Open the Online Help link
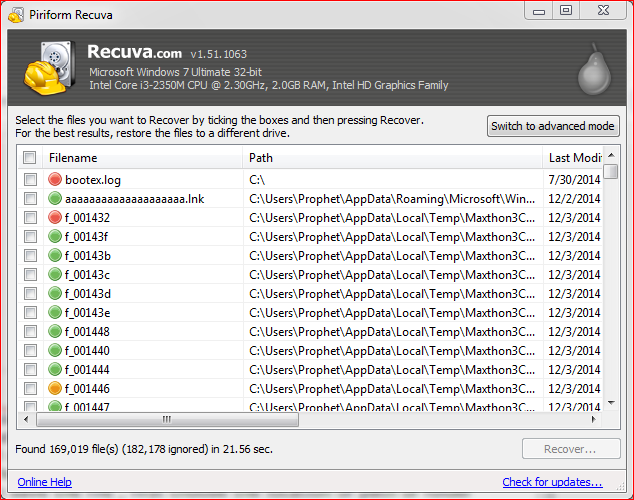Image resolution: width=634 pixels, height=500 pixels. (x=44, y=482)
